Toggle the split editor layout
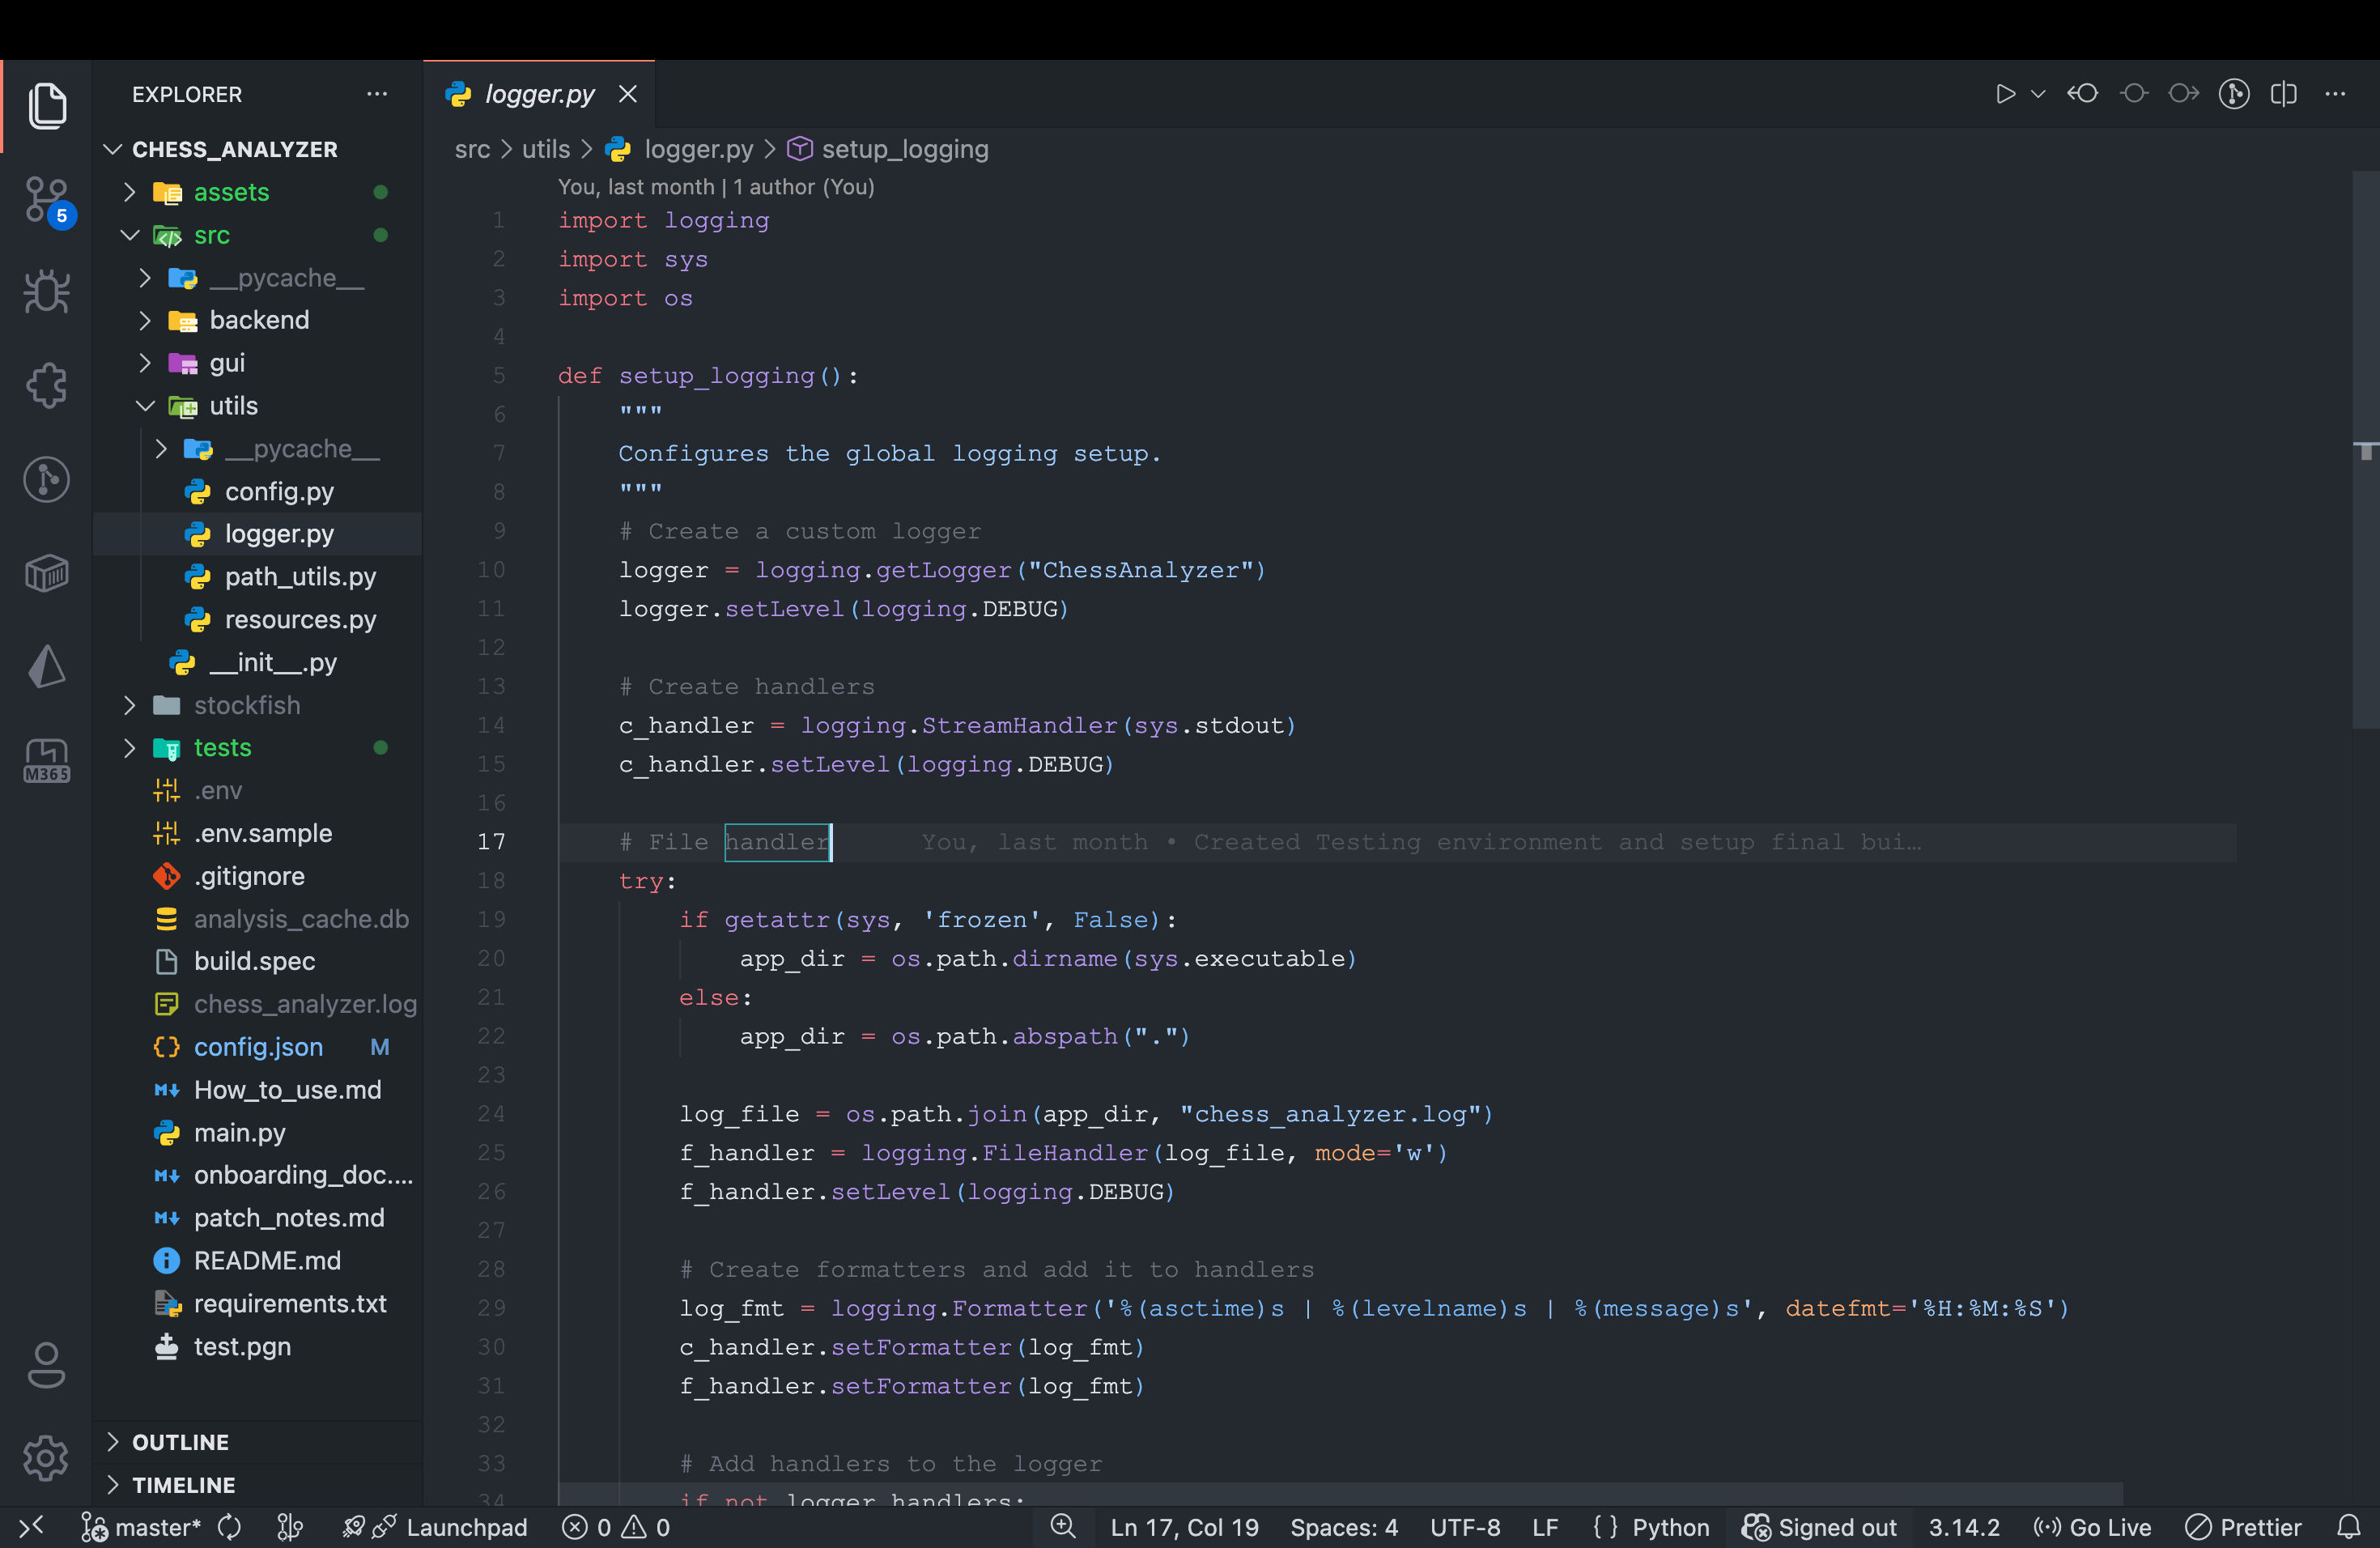The width and height of the screenshot is (2380, 1548). [x=2285, y=93]
